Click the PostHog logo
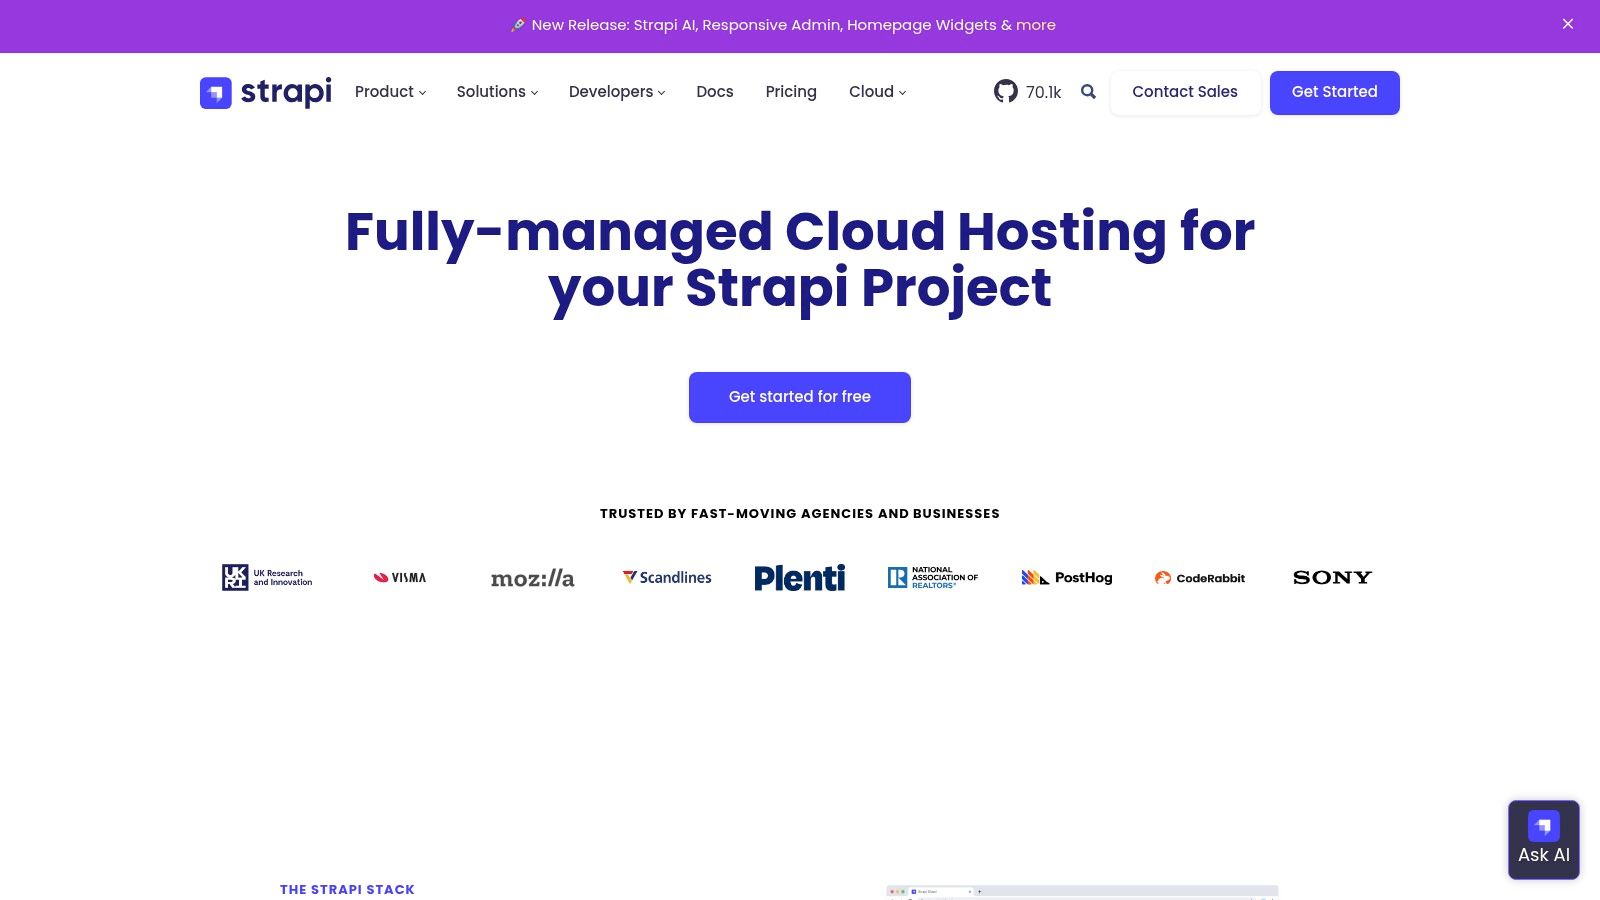This screenshot has height=900, width=1600. (1067, 577)
